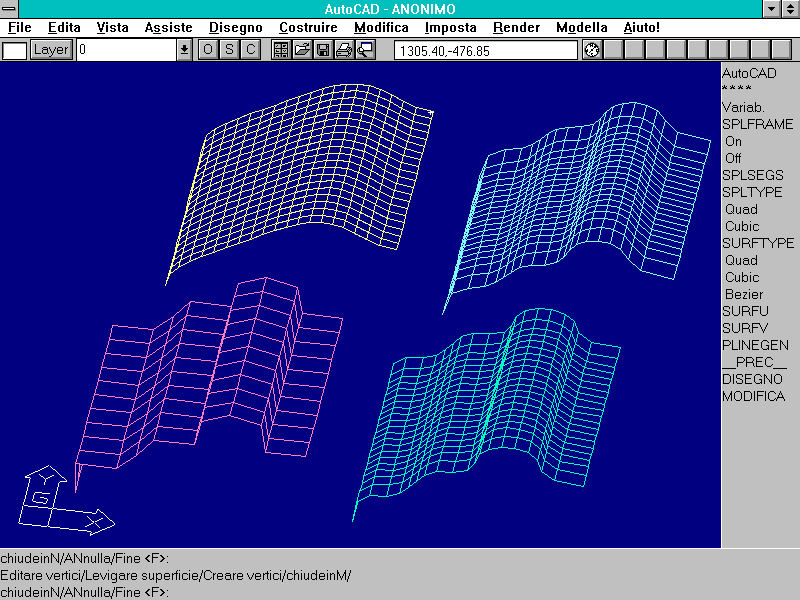
Task: Choose Quad under SURFTYPE
Action: (x=741, y=260)
